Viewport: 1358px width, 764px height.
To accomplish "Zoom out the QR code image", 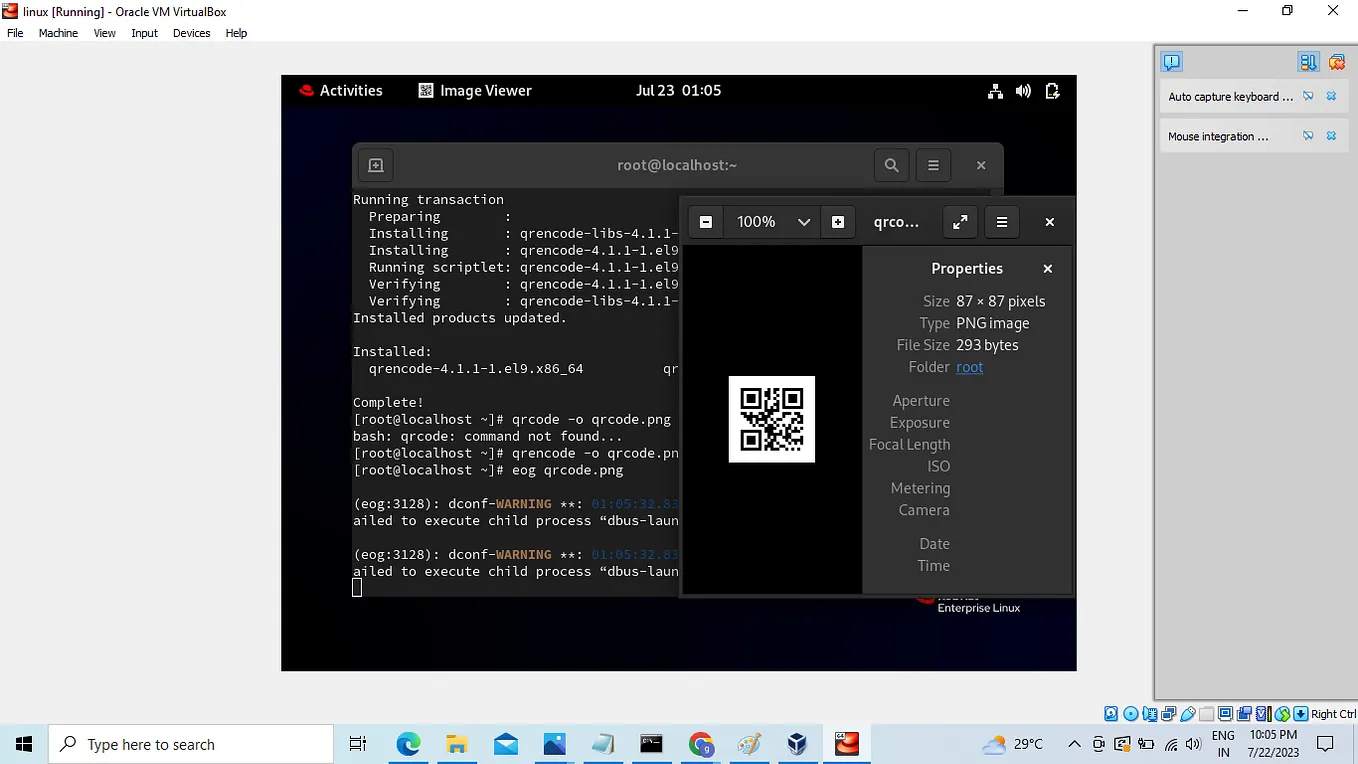I will point(705,222).
